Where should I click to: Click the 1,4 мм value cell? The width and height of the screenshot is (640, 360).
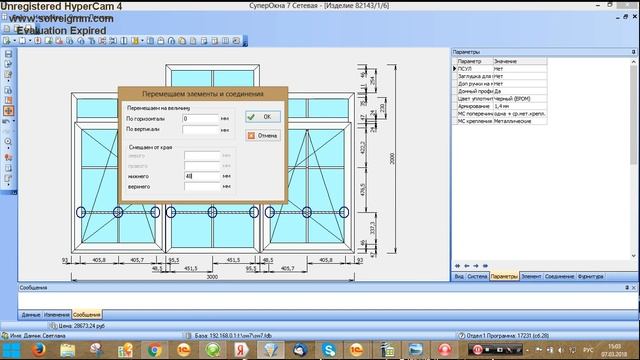(520, 106)
